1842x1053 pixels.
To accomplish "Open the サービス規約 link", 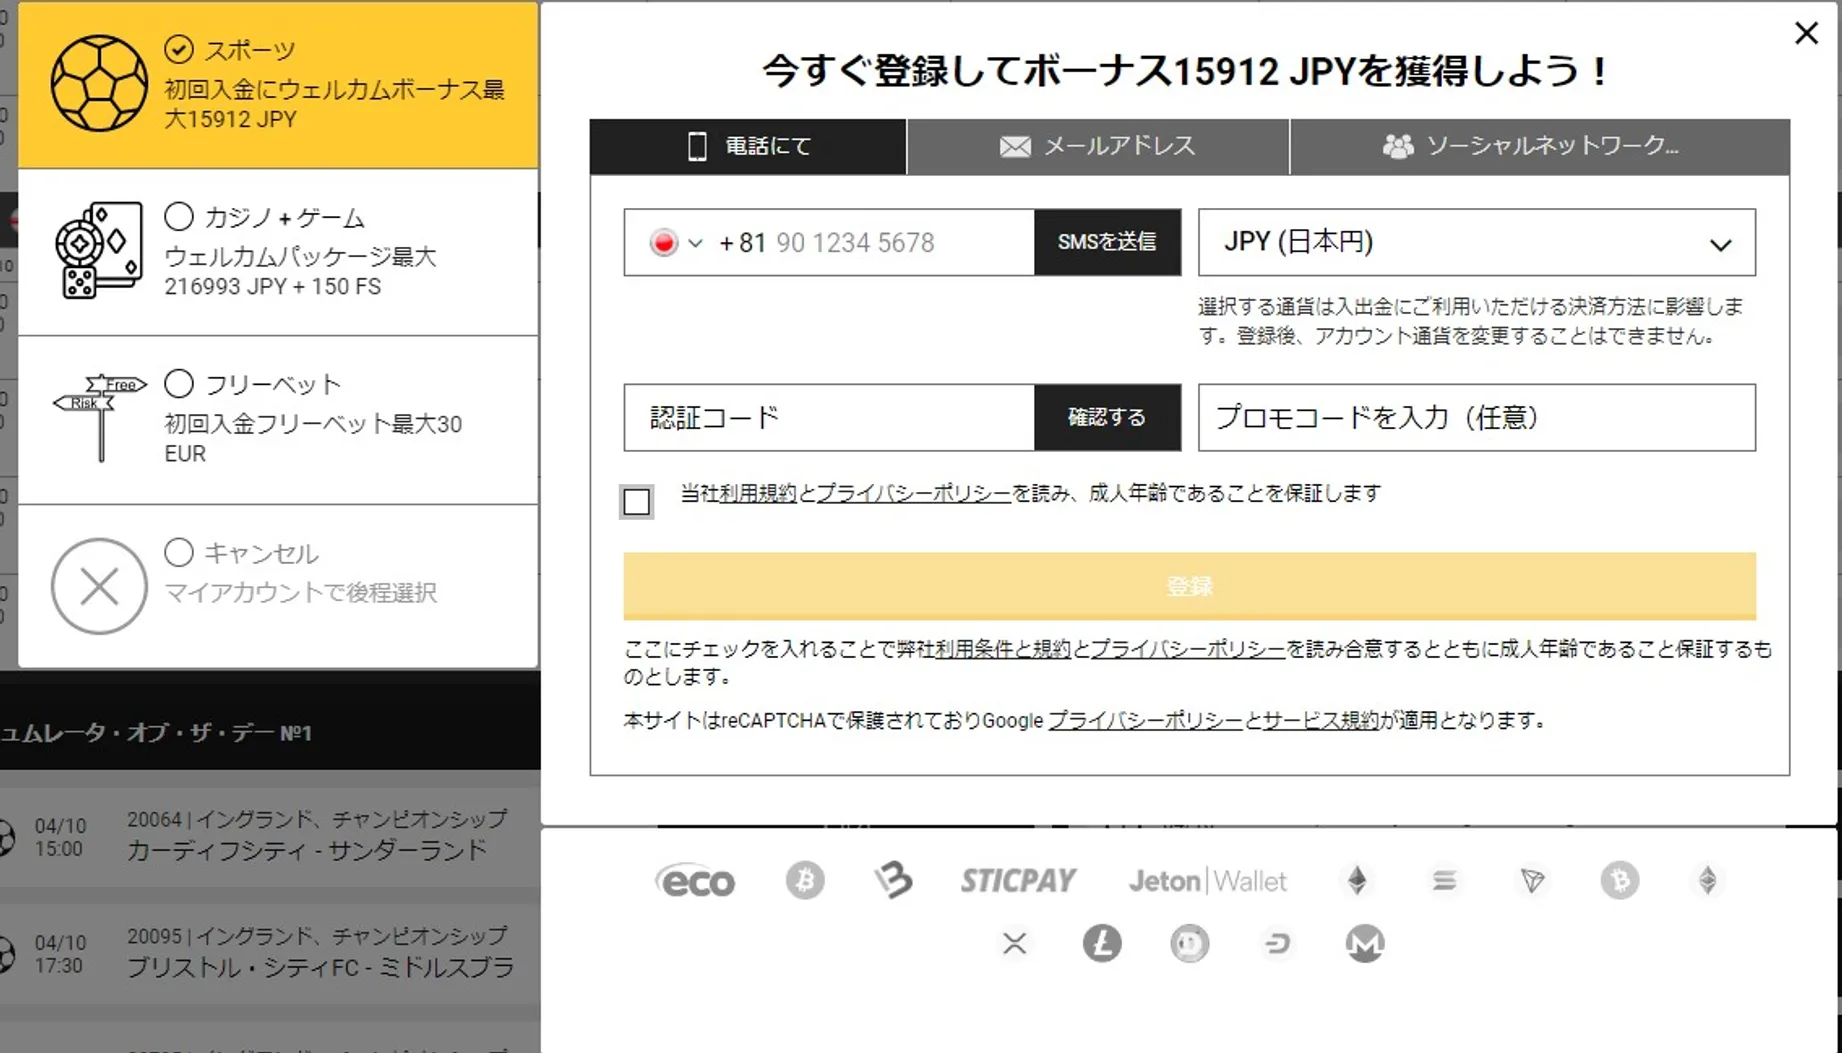I will (x=1320, y=720).
